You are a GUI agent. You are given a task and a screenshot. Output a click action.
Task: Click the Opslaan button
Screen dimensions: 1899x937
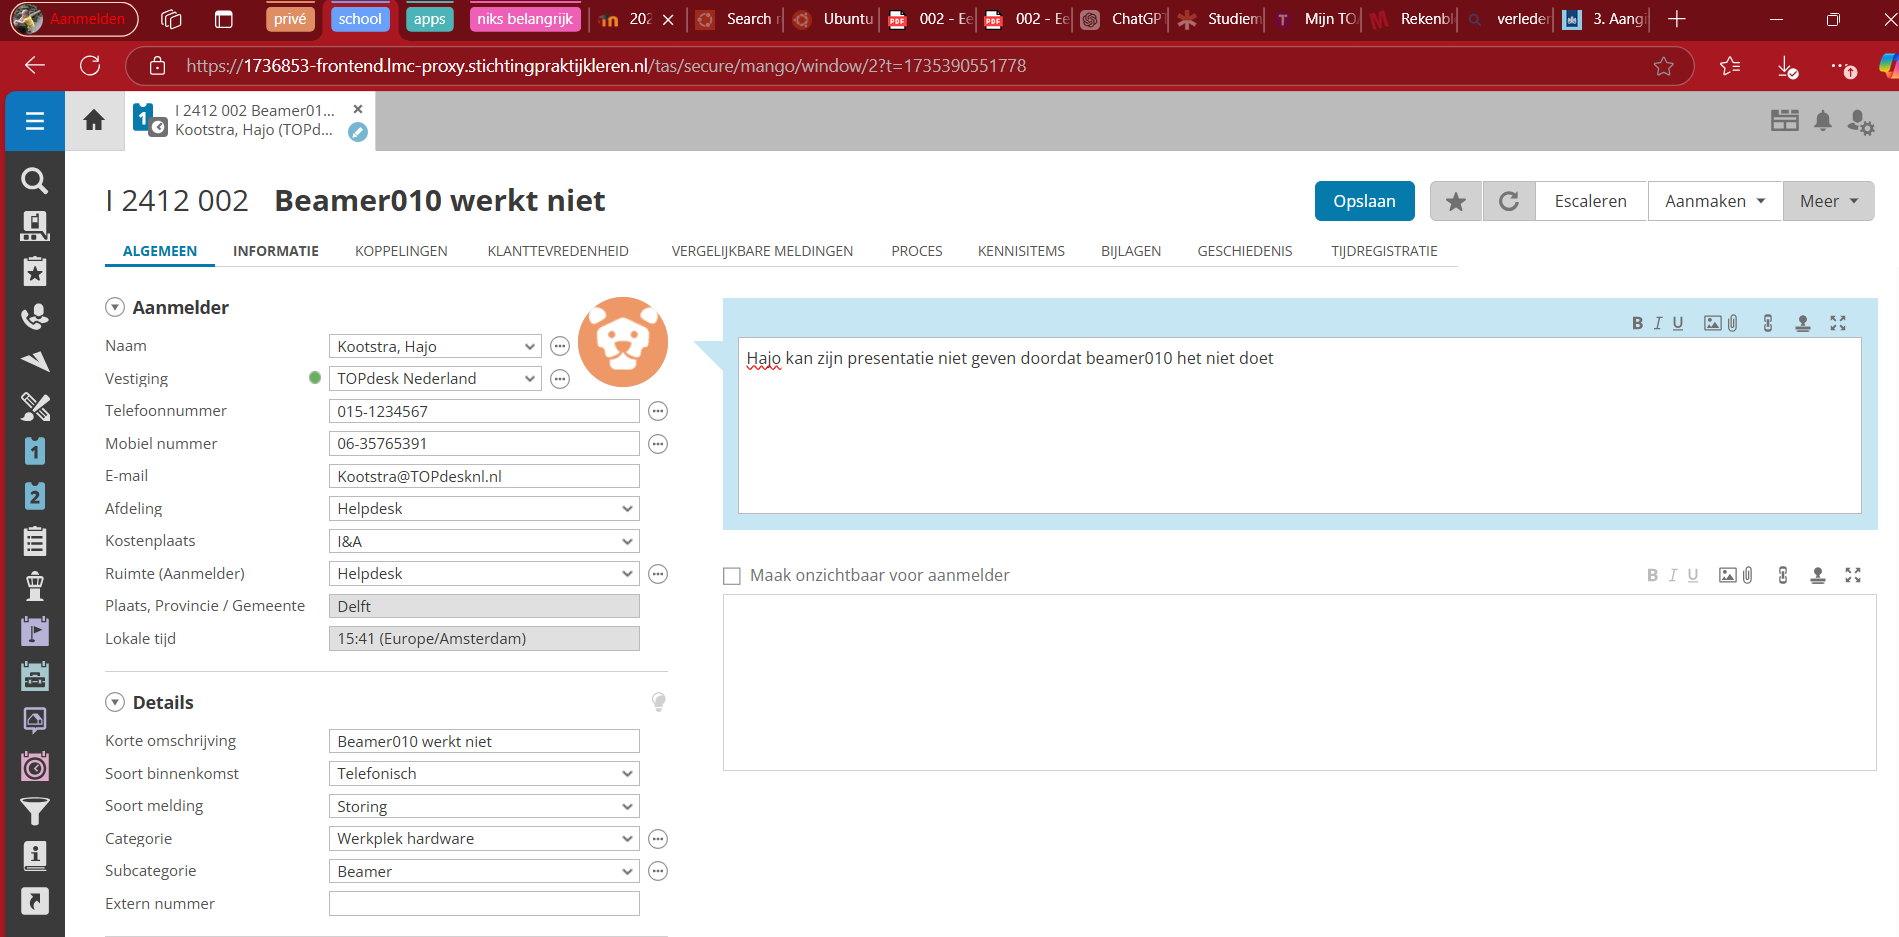[1364, 201]
